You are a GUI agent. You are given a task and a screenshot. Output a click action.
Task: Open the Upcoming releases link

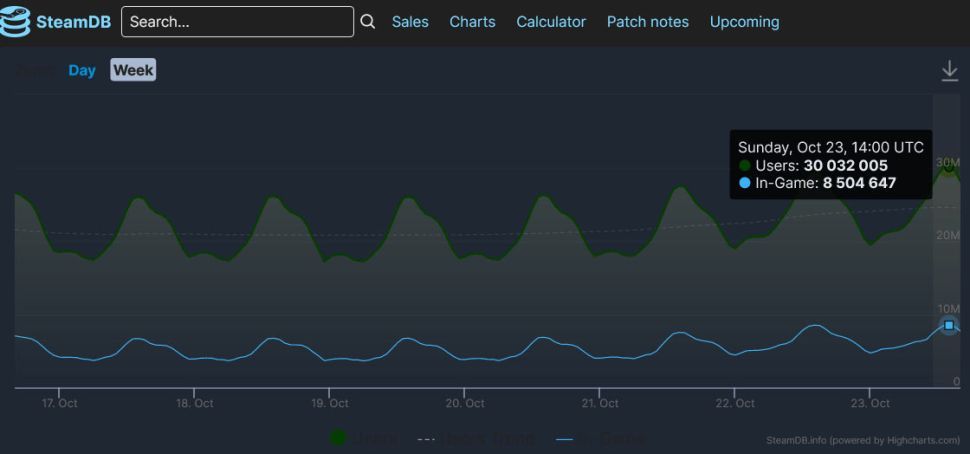click(745, 22)
